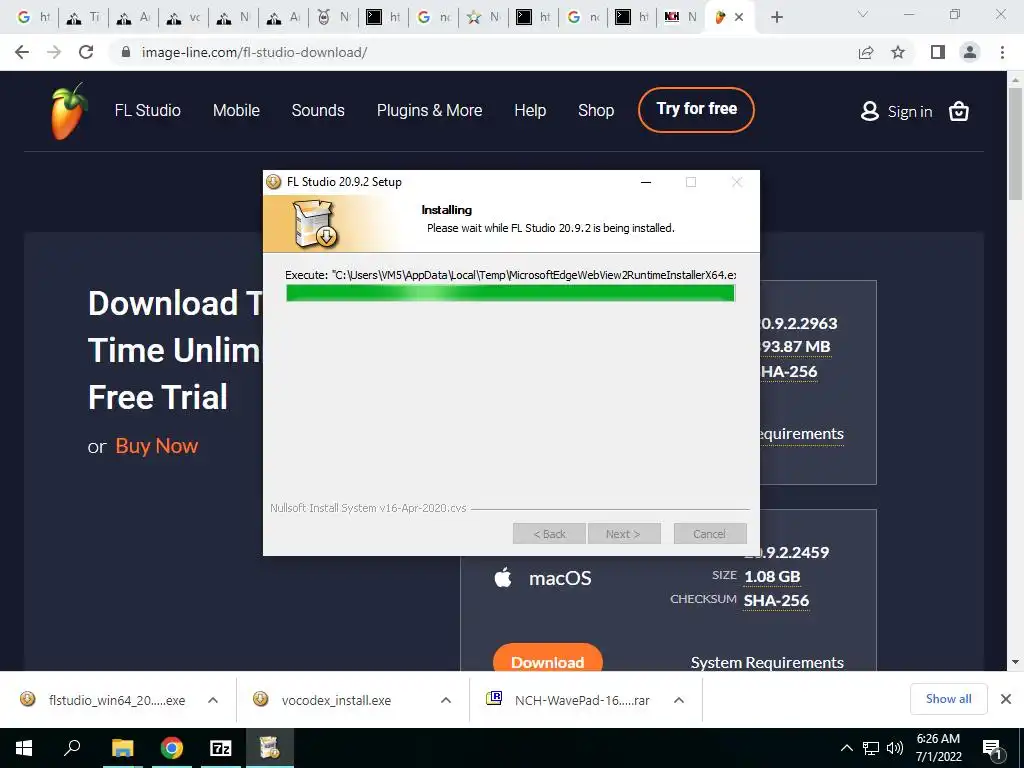
Task: Close the downloads bar
Action: (x=1006, y=699)
